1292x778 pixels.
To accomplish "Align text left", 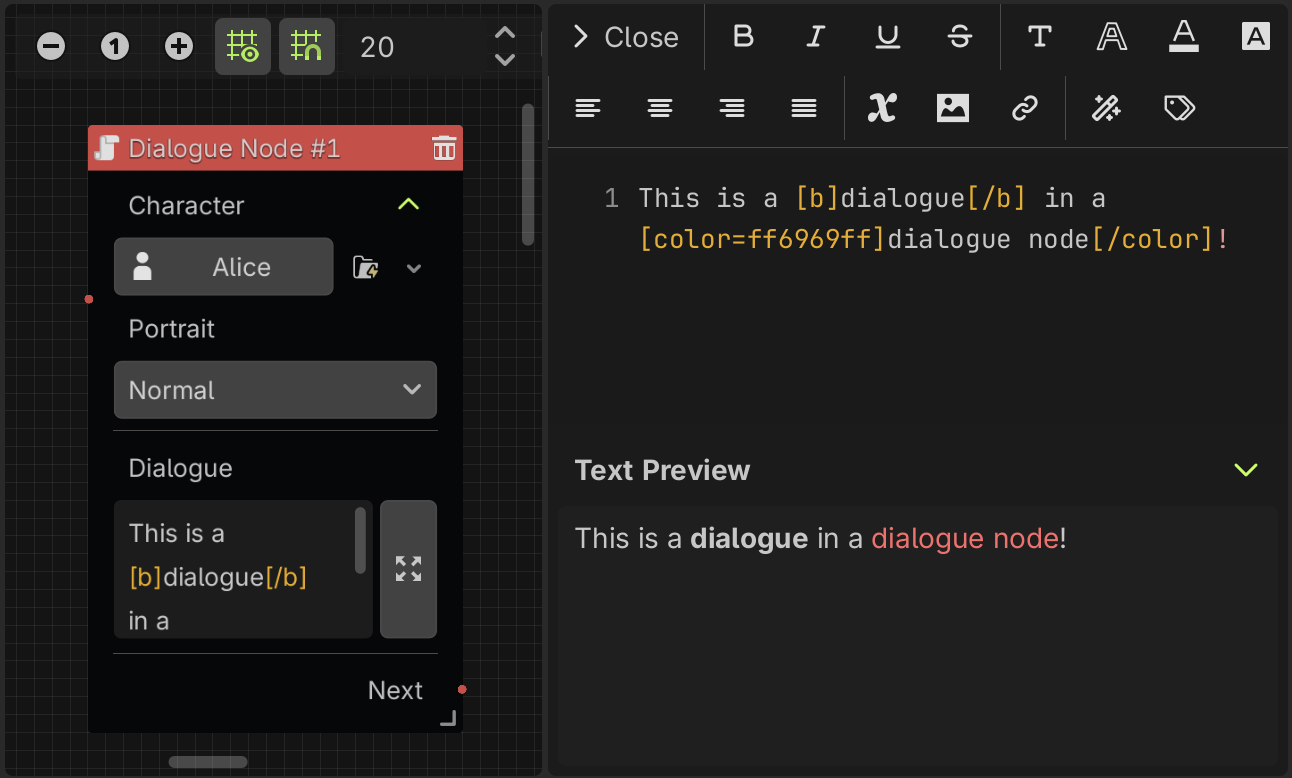I will (588, 108).
